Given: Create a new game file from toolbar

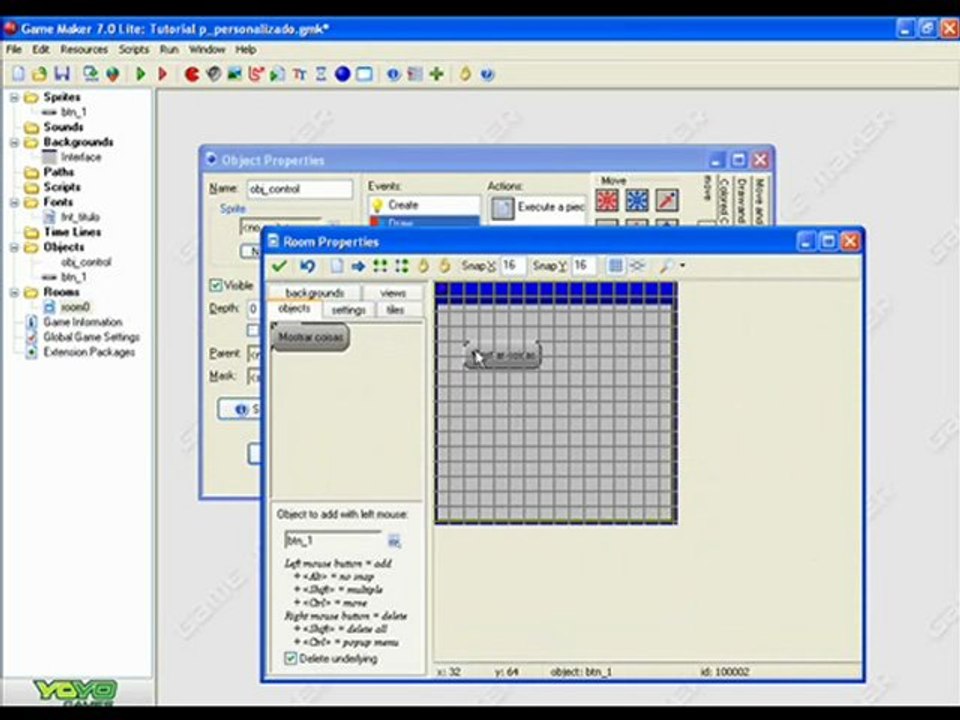Looking at the screenshot, I should (x=18, y=74).
